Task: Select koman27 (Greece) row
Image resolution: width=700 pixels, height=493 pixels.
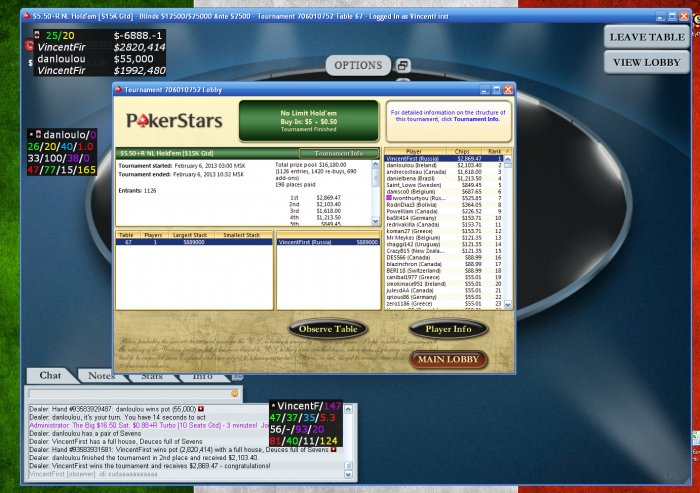Action: (x=444, y=231)
